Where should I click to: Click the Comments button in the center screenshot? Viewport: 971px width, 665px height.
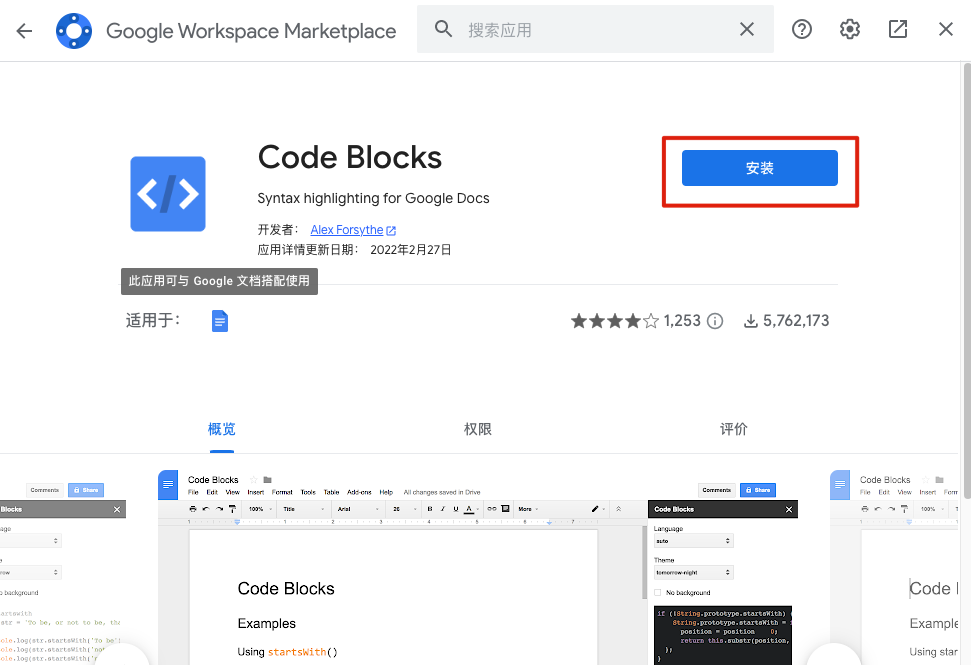click(716, 490)
